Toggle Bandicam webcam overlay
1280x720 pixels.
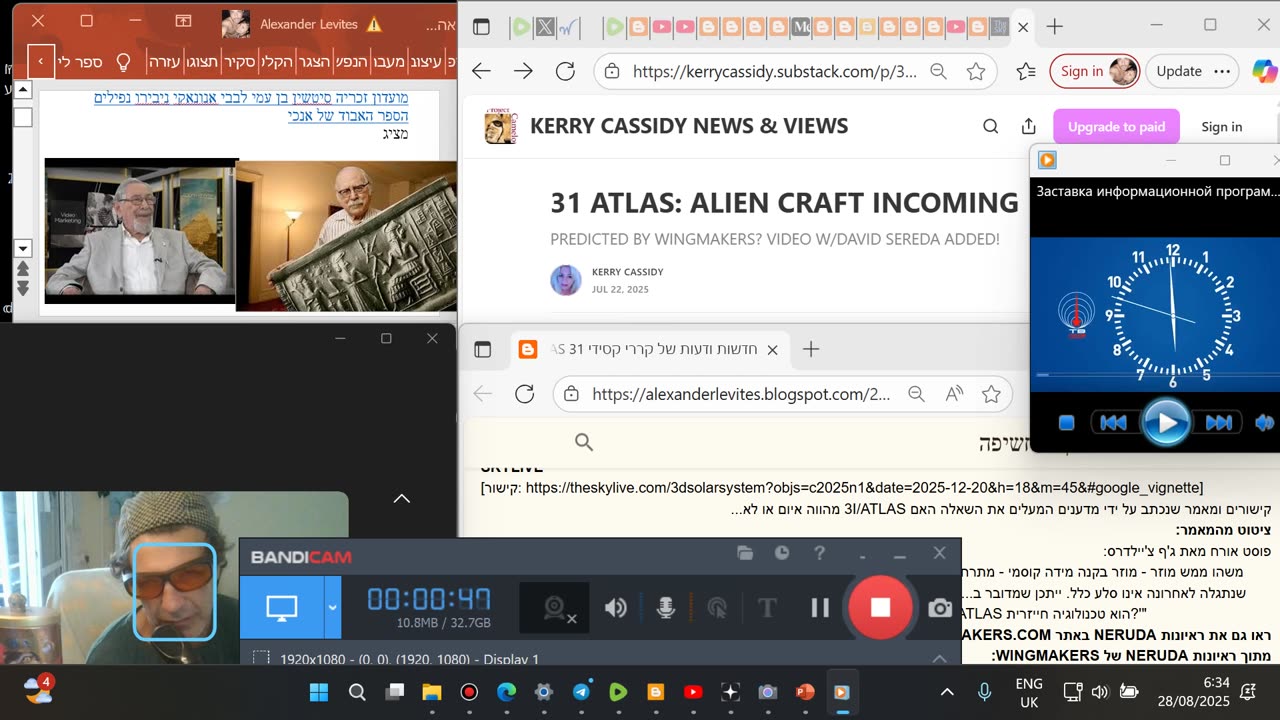tap(555, 607)
